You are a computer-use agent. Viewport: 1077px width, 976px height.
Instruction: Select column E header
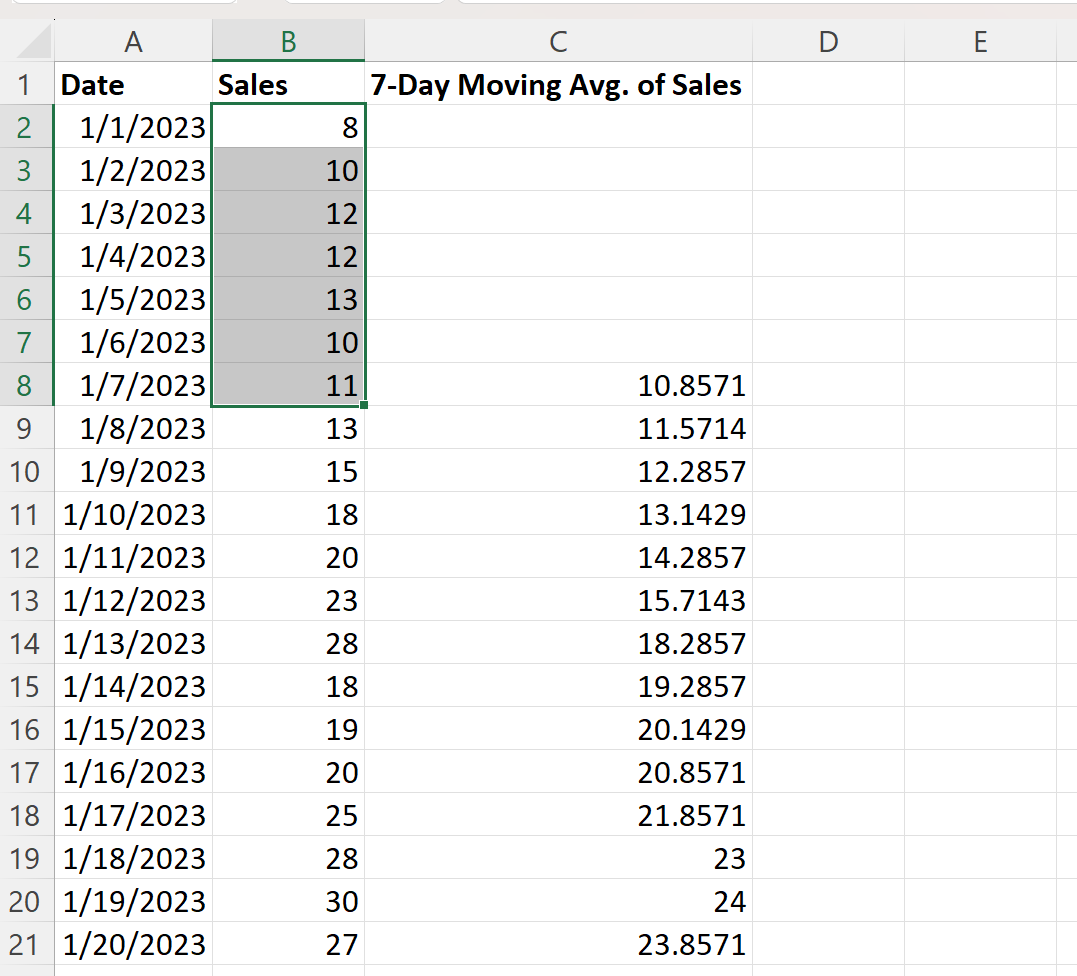click(x=980, y=42)
